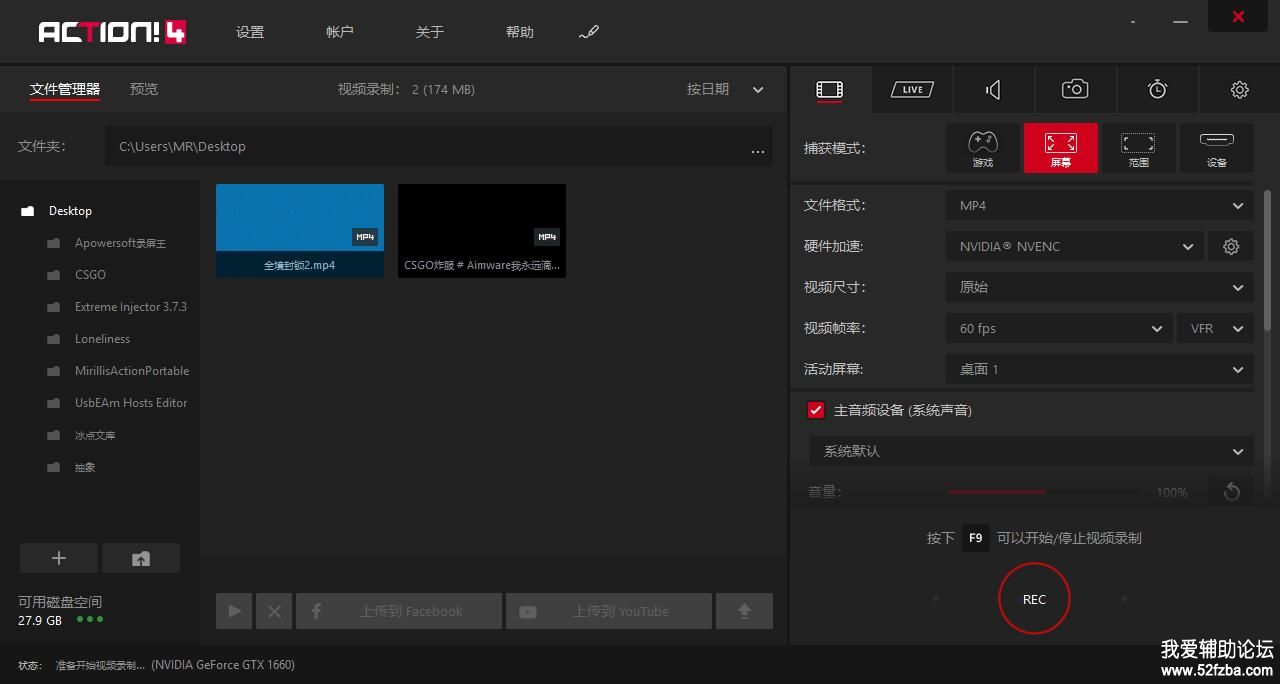Open the screenshot camera tab
Image resolution: width=1280 pixels, height=684 pixels.
coord(1075,90)
